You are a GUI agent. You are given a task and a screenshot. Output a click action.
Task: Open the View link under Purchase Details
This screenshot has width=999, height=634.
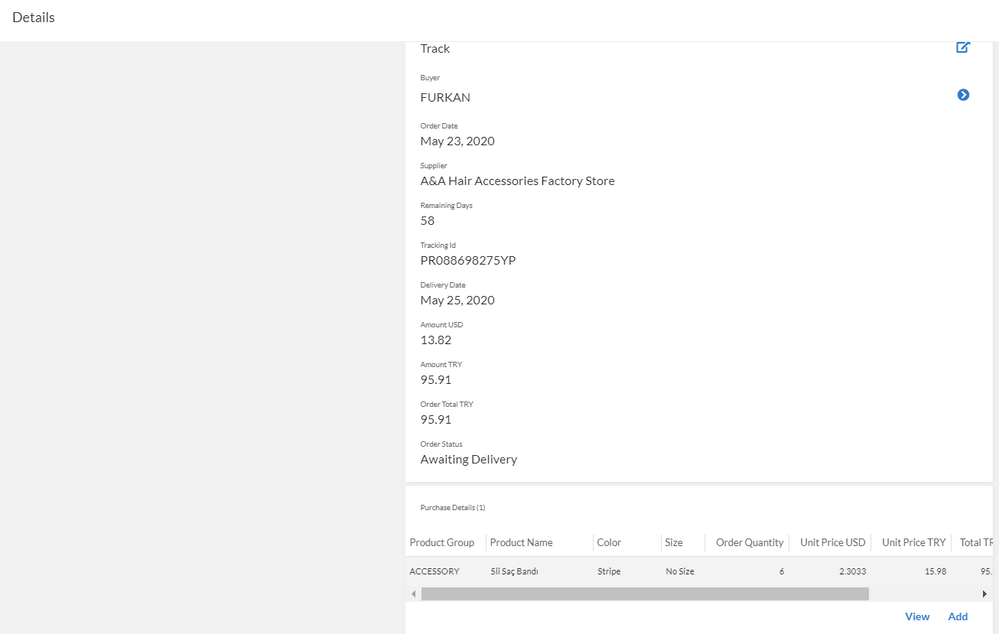917,616
